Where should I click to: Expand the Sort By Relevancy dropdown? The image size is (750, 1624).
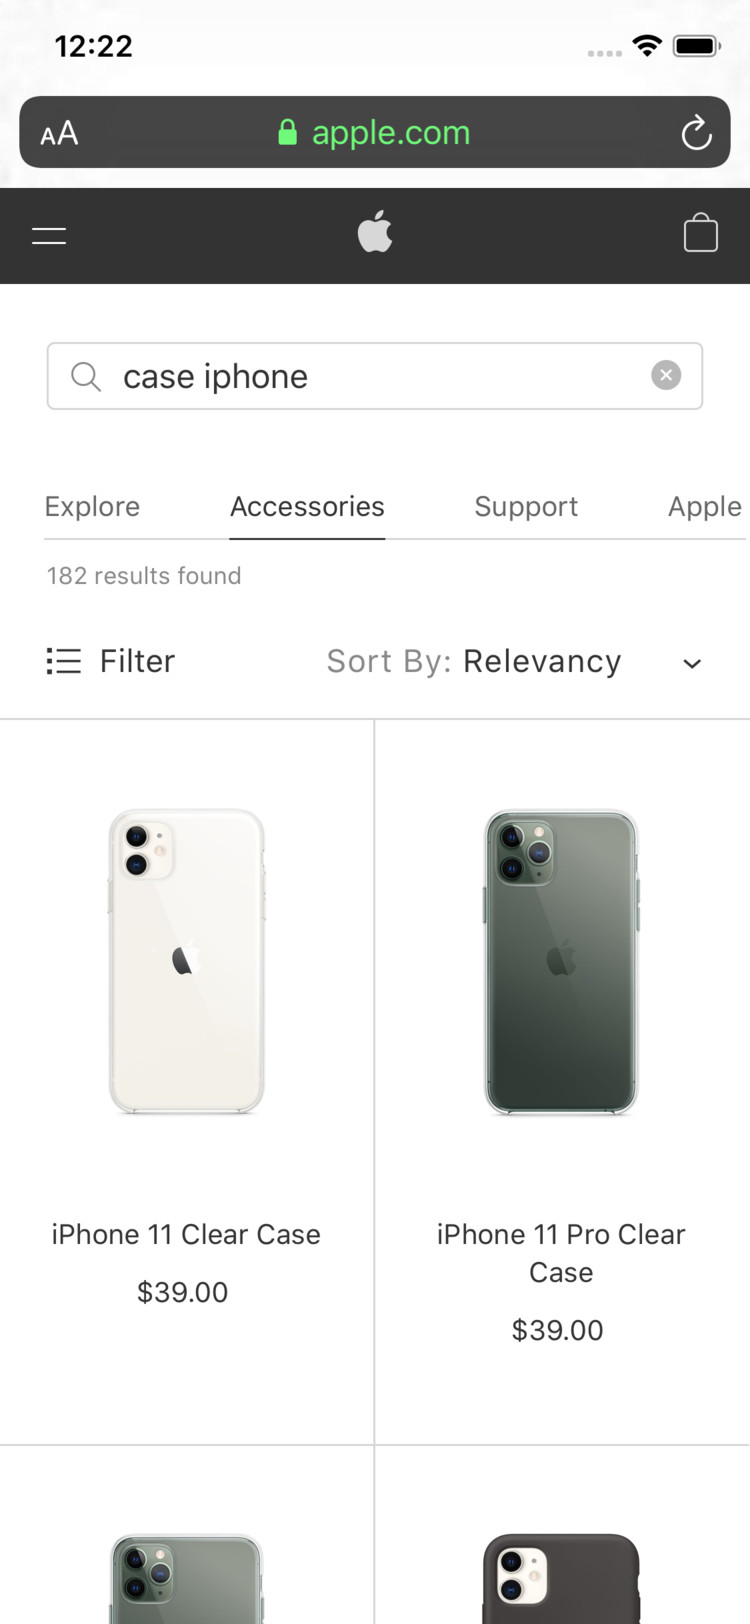474,662
